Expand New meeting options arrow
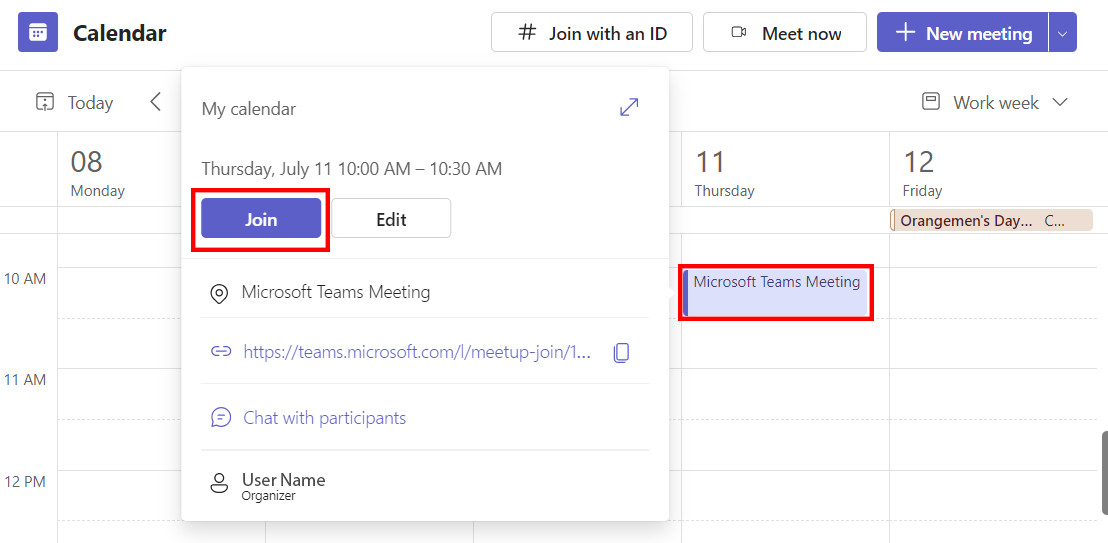This screenshot has width=1108, height=543. (x=1062, y=33)
